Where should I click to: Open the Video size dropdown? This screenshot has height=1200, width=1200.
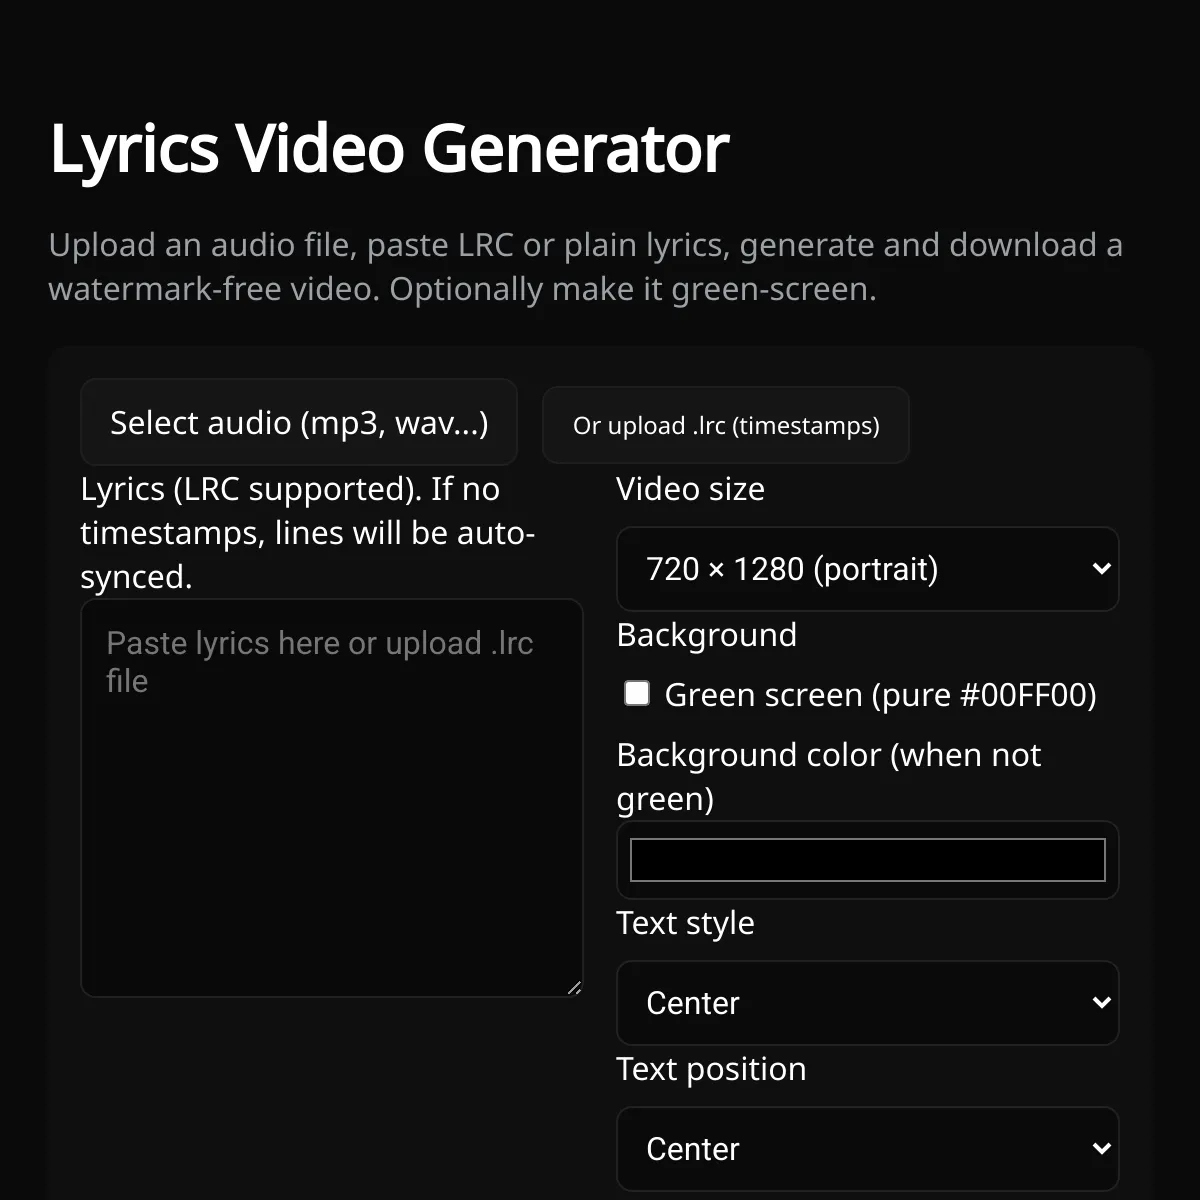(867, 569)
